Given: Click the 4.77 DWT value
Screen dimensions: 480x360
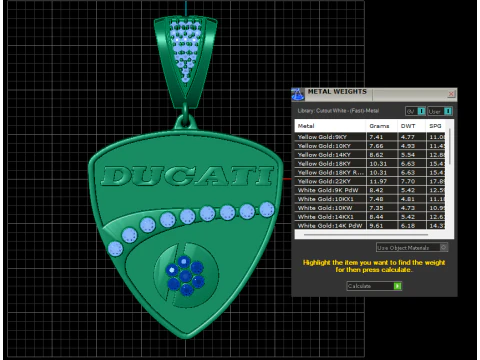Looking at the screenshot, I should 408,137.
